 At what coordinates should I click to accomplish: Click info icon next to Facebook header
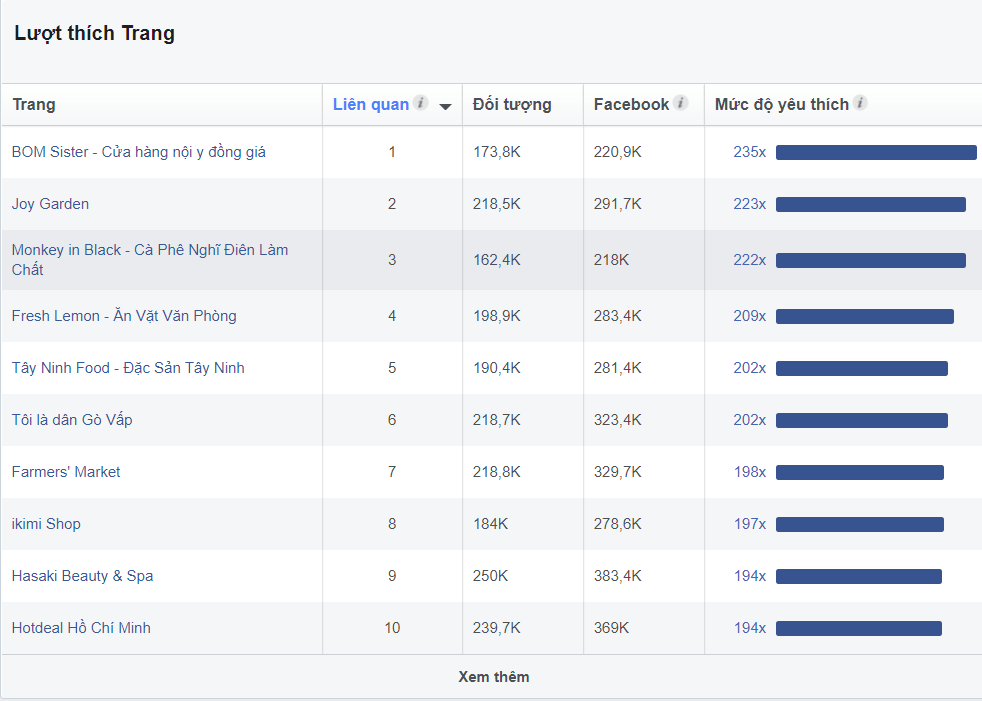[681, 103]
